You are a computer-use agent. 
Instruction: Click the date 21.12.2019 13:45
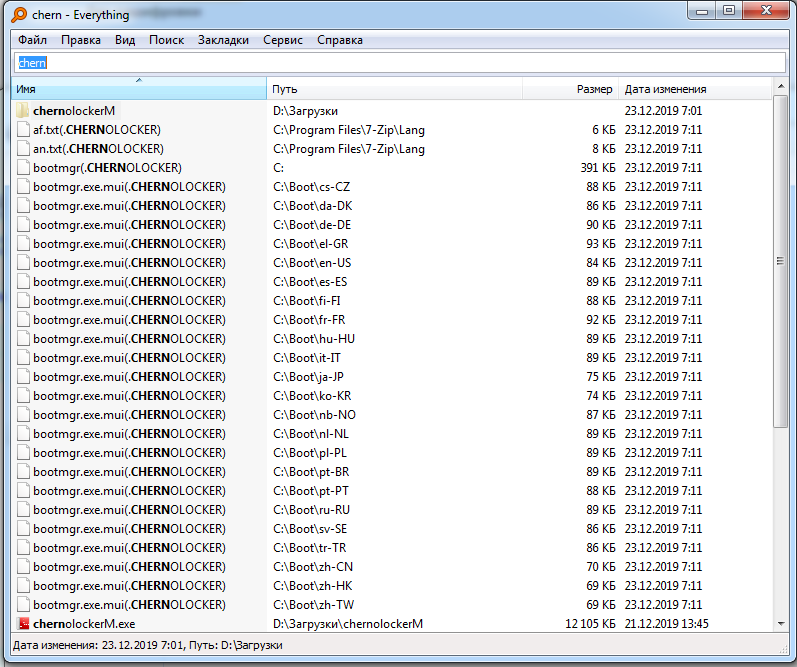(x=666, y=623)
